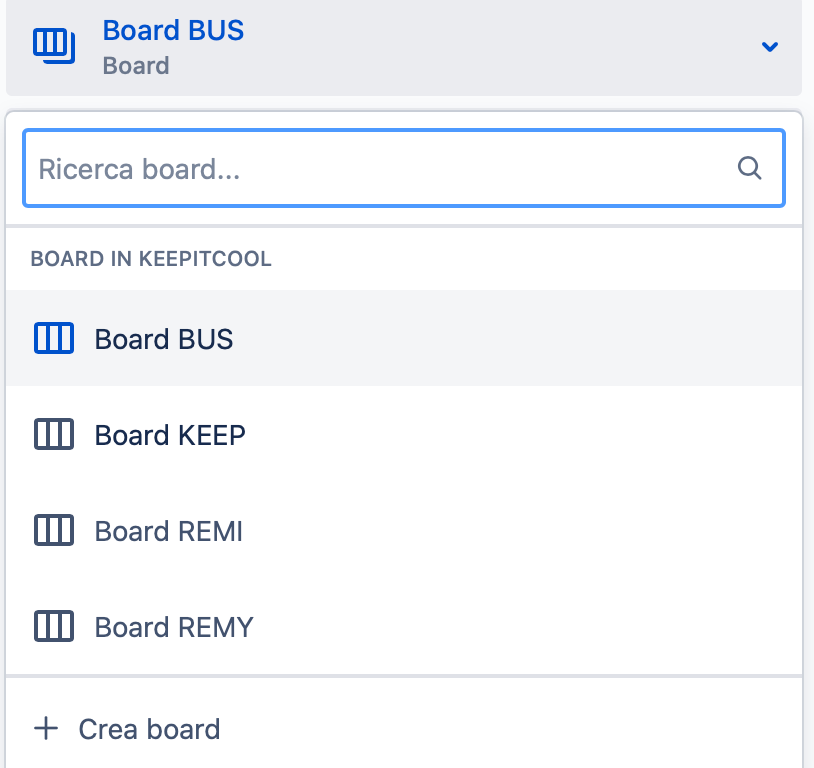Screen dimensions: 814x768
Task: Click the BOARD IN KEEPITCOOL section heading
Action: click(x=151, y=259)
